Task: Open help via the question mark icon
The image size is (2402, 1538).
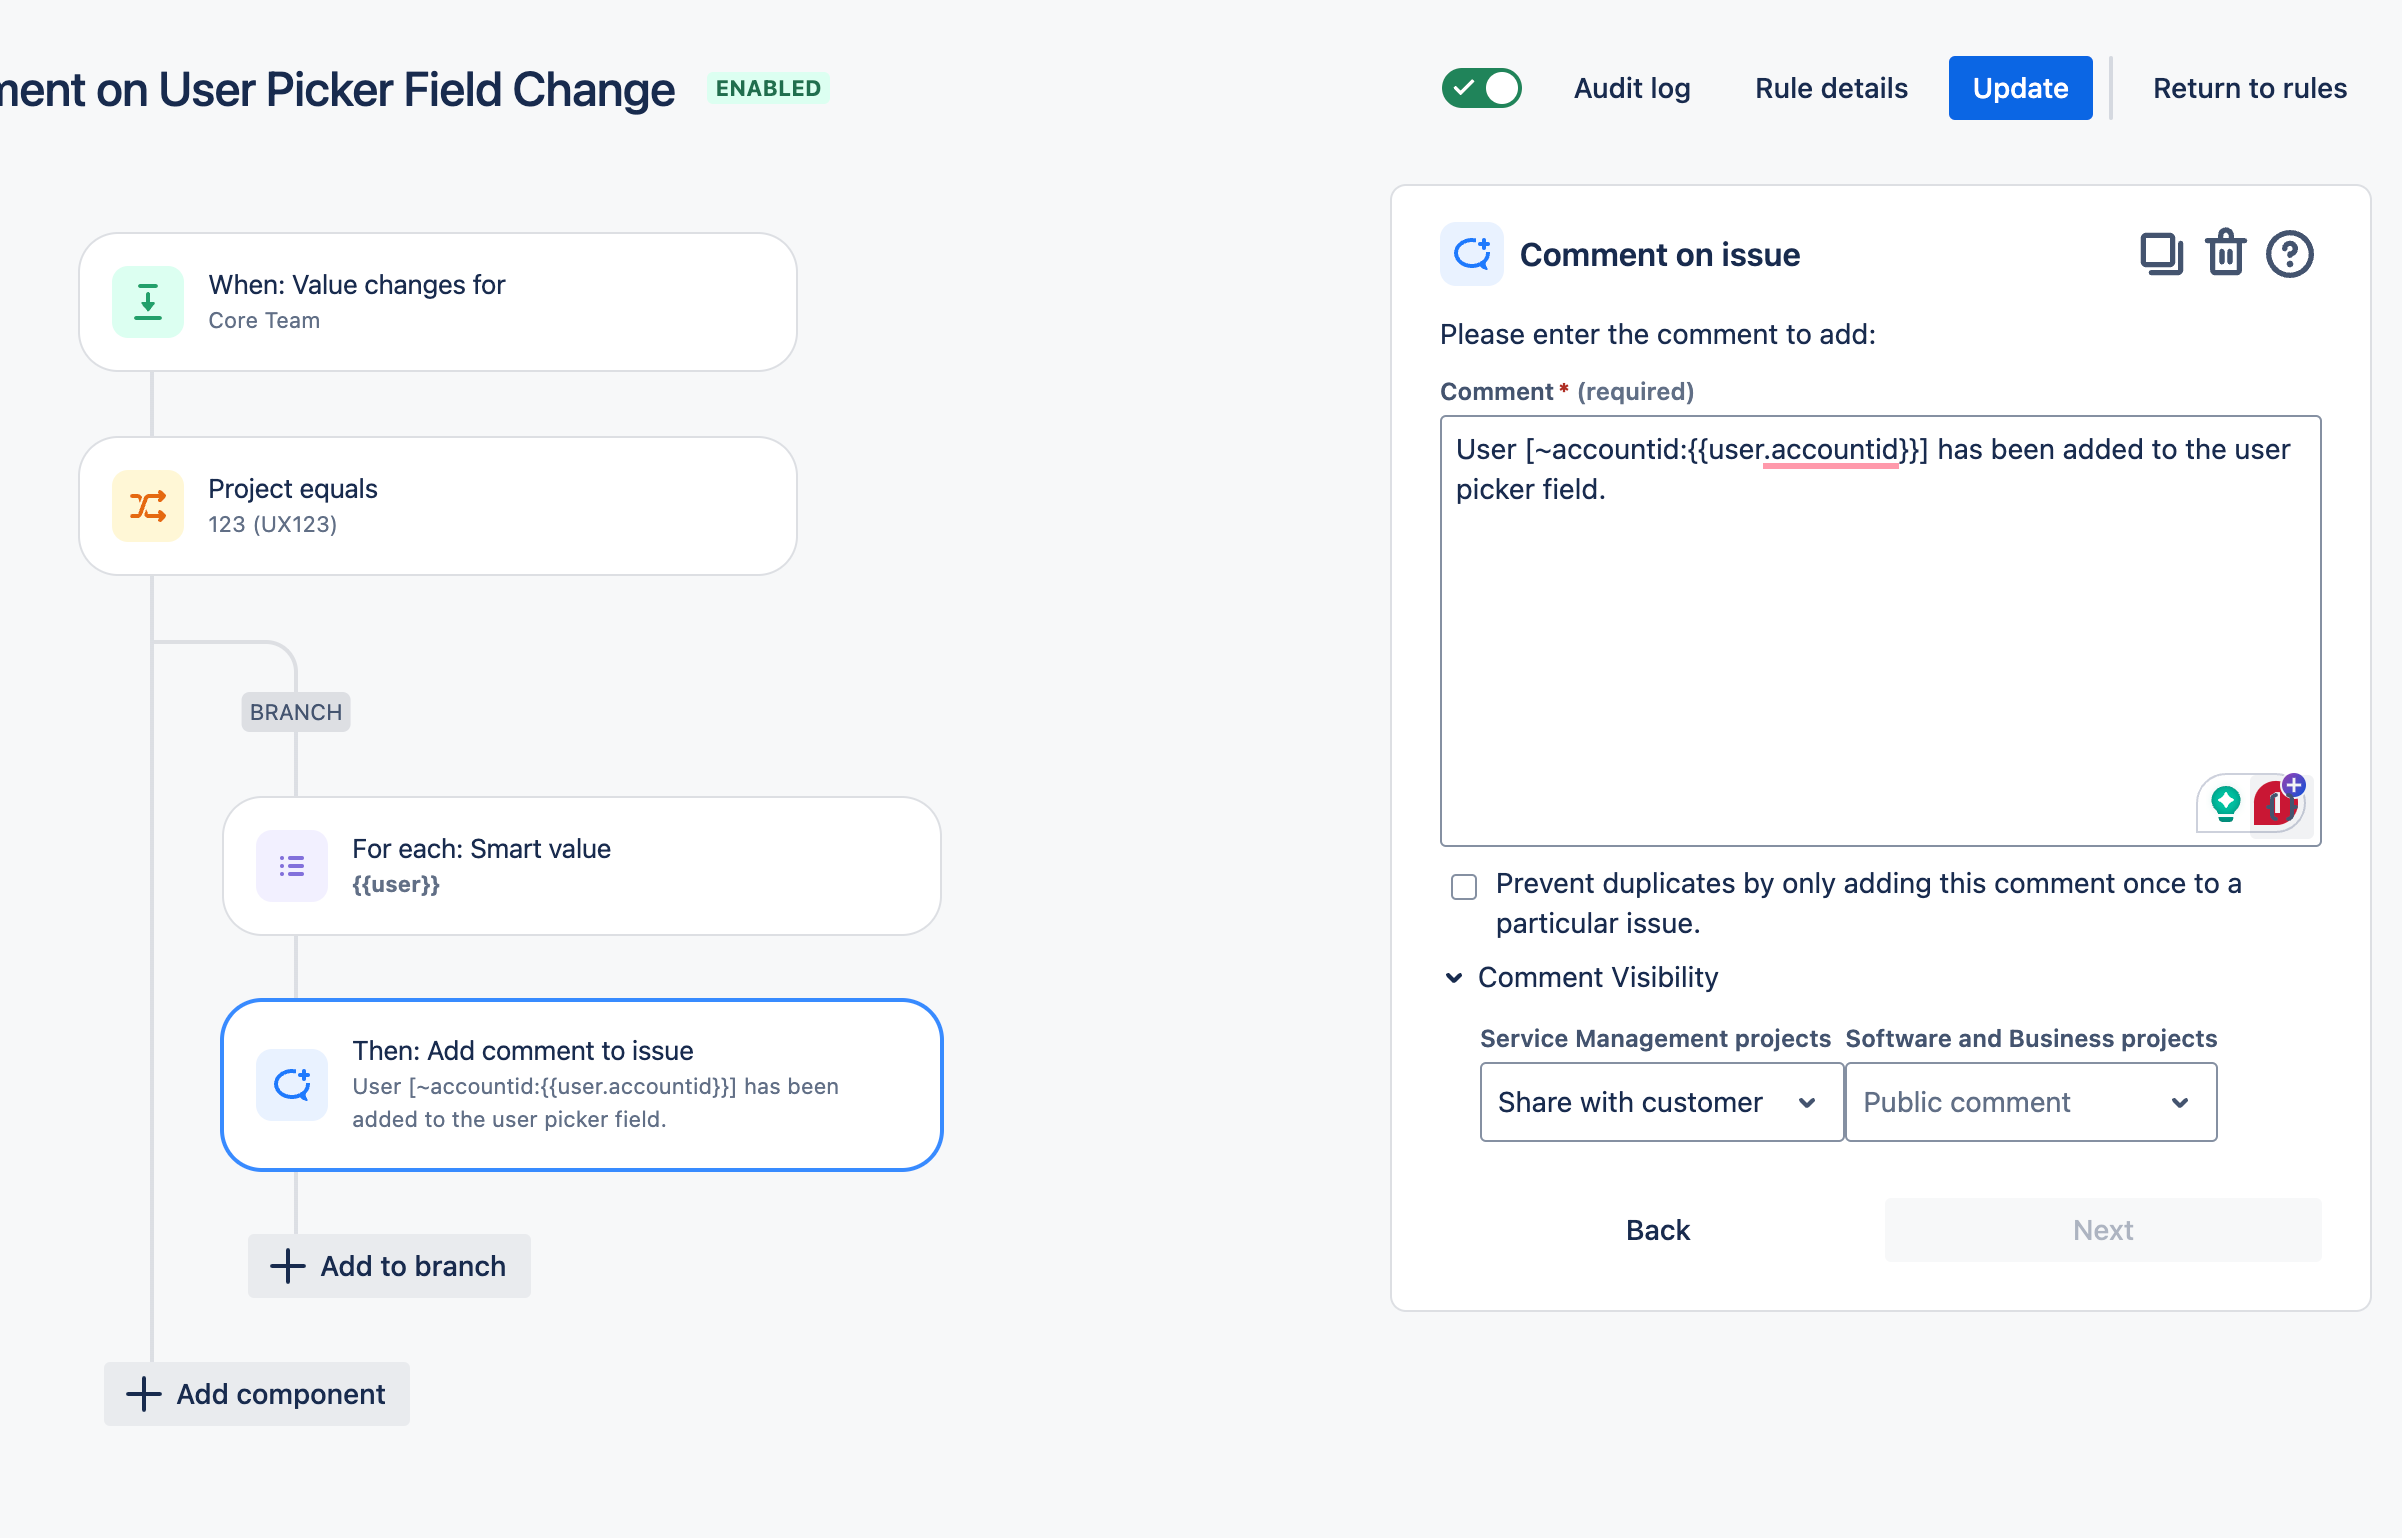Action: pos(2289,254)
